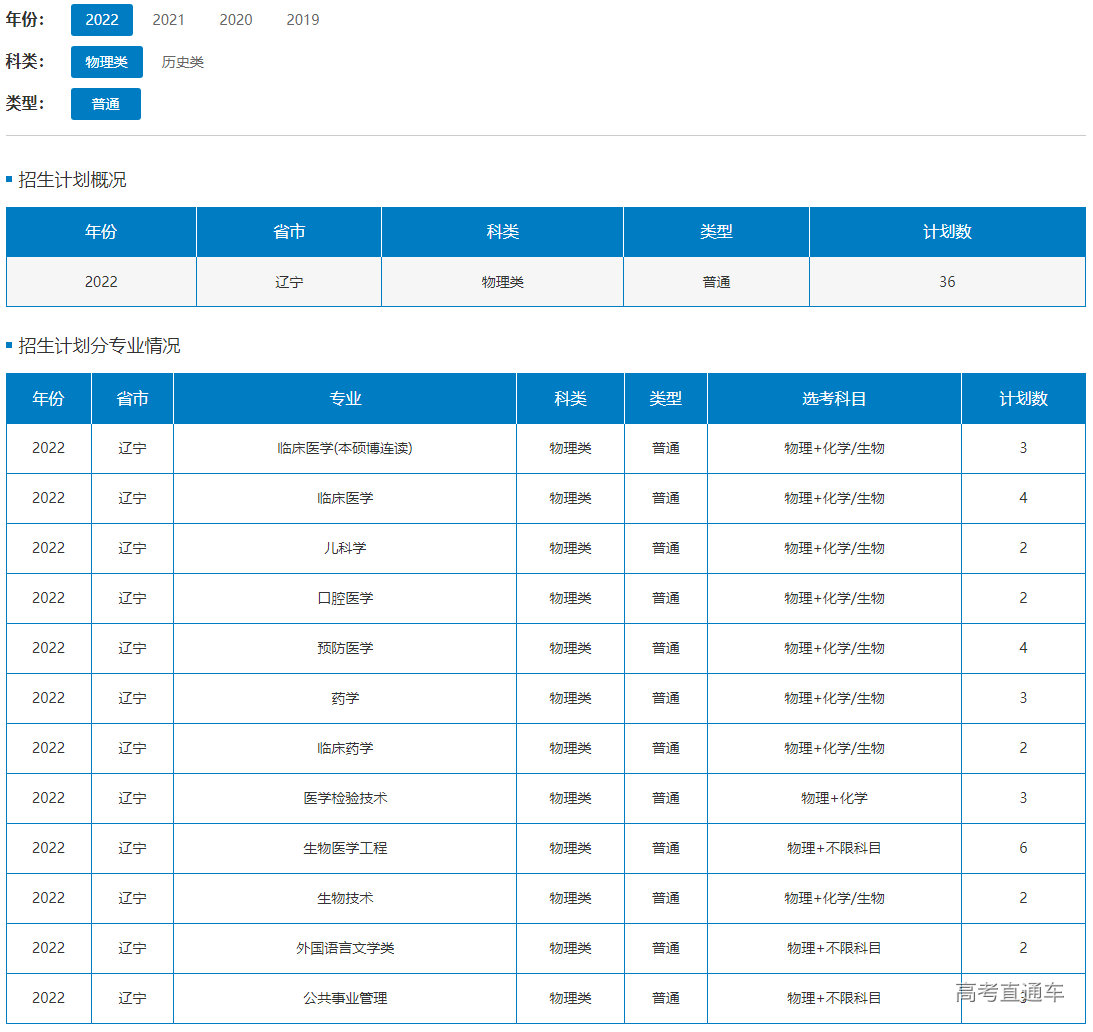Viewport: 1093px width, 1032px height.
Task: Switch to year 2021
Action: [168, 20]
